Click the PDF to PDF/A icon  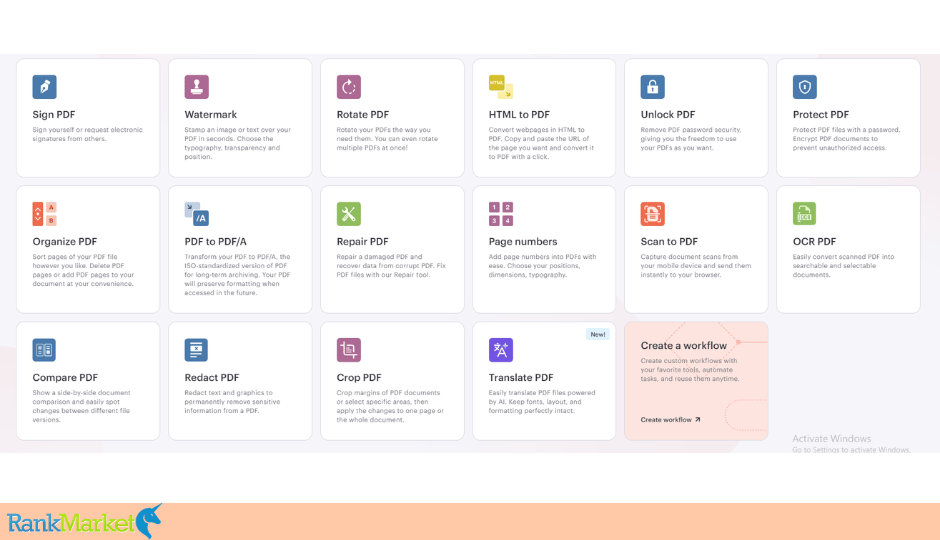[197, 214]
